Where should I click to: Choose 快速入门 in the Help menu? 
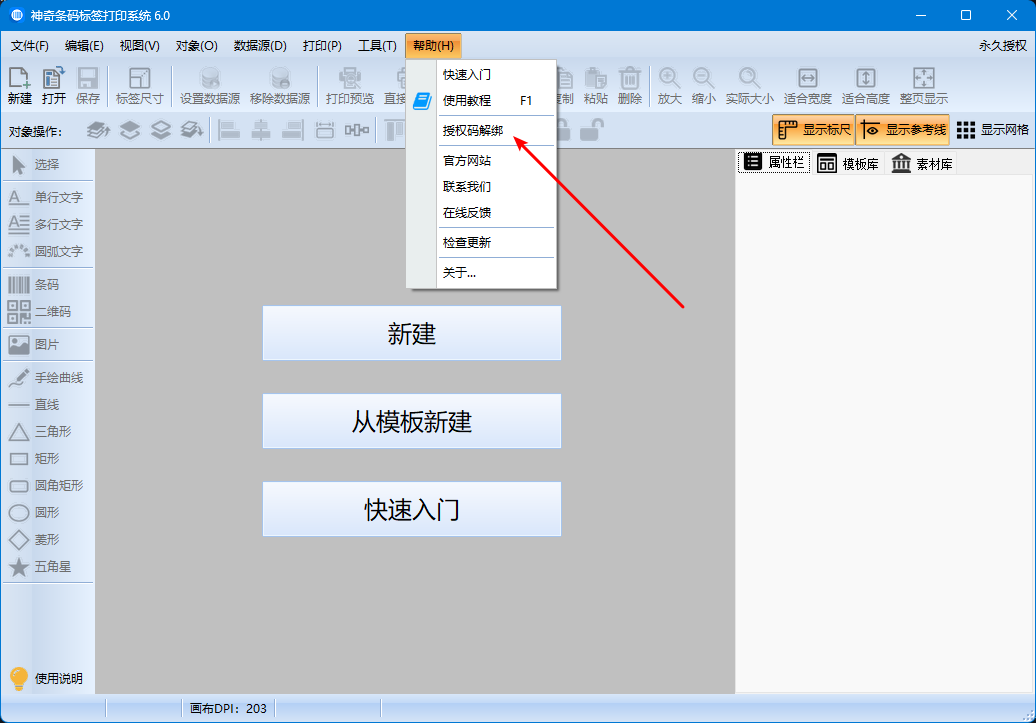click(x=482, y=75)
